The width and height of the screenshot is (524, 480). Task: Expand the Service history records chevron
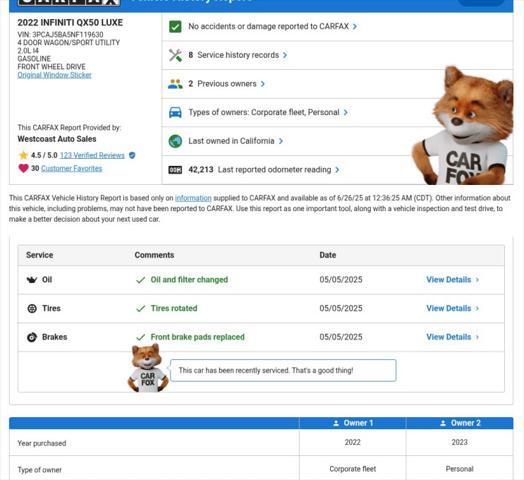click(x=285, y=55)
